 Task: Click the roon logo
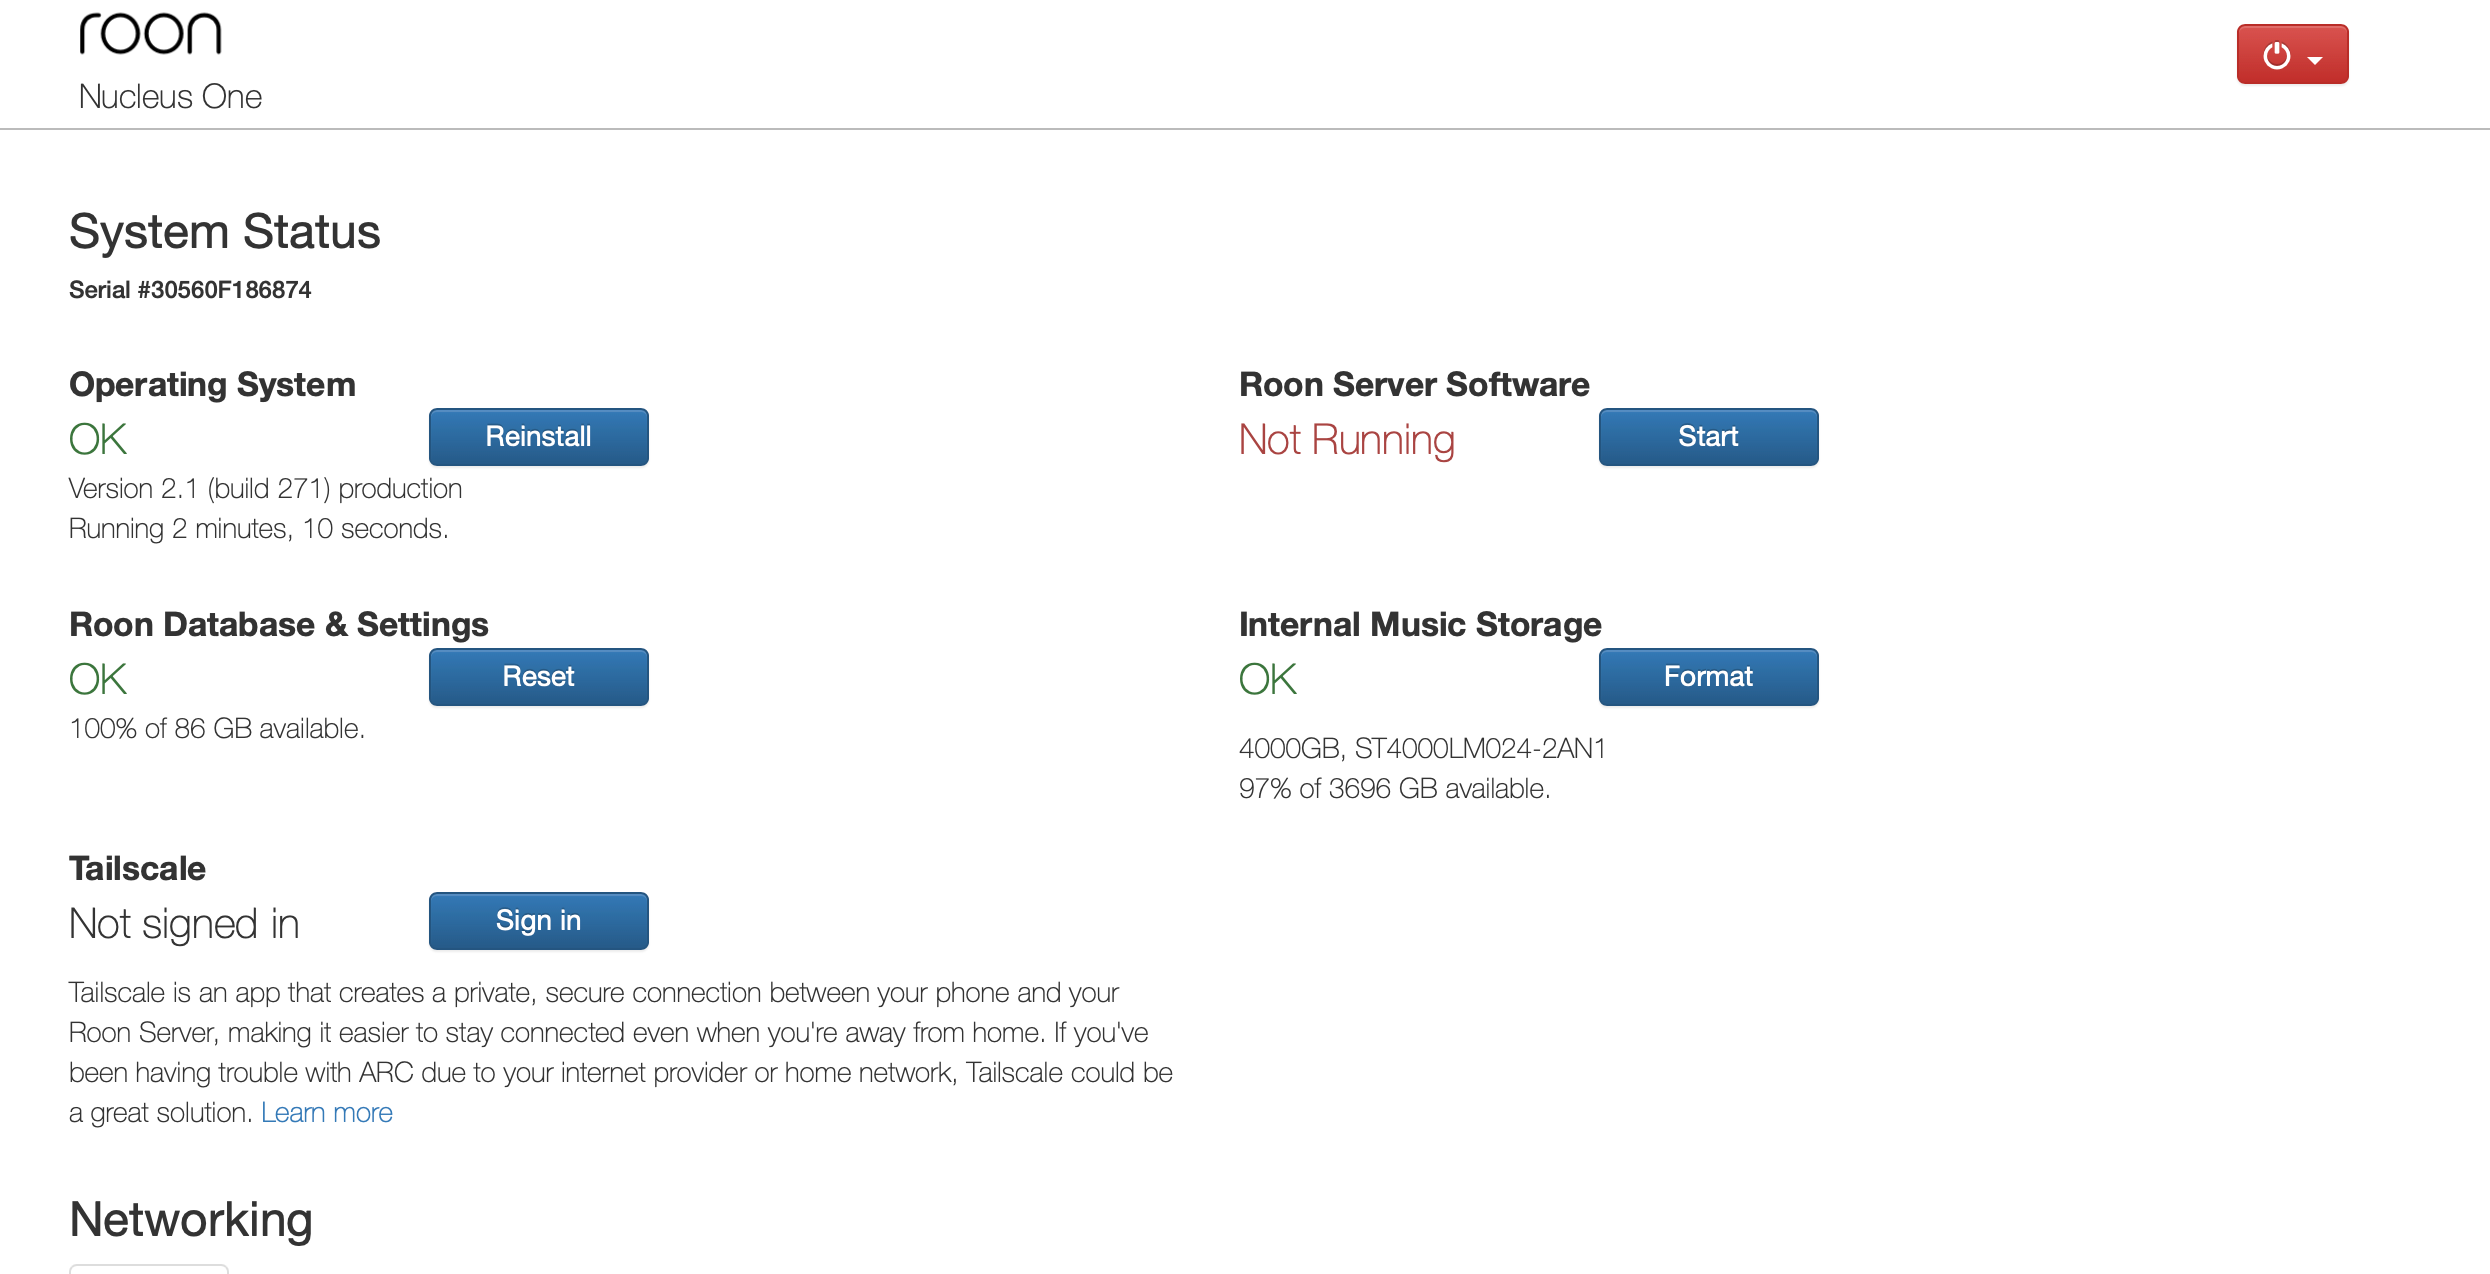click(150, 34)
